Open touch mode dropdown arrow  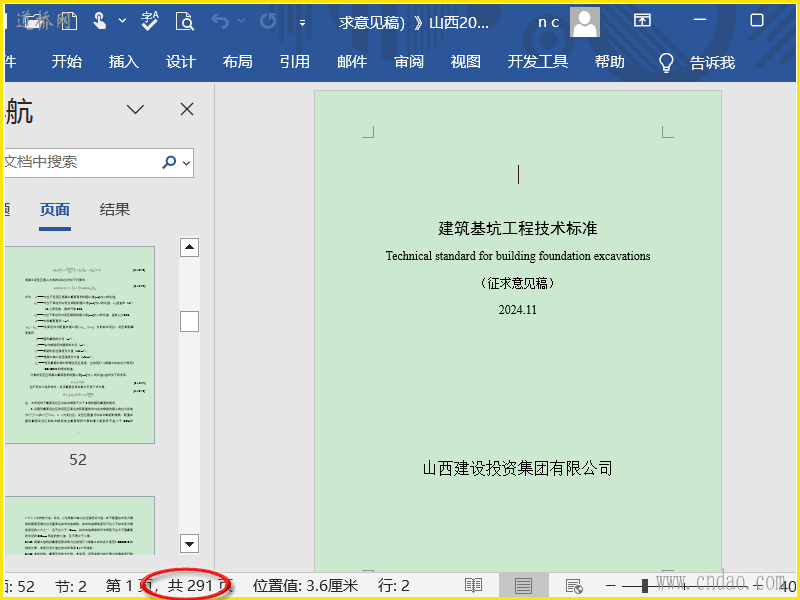122,21
